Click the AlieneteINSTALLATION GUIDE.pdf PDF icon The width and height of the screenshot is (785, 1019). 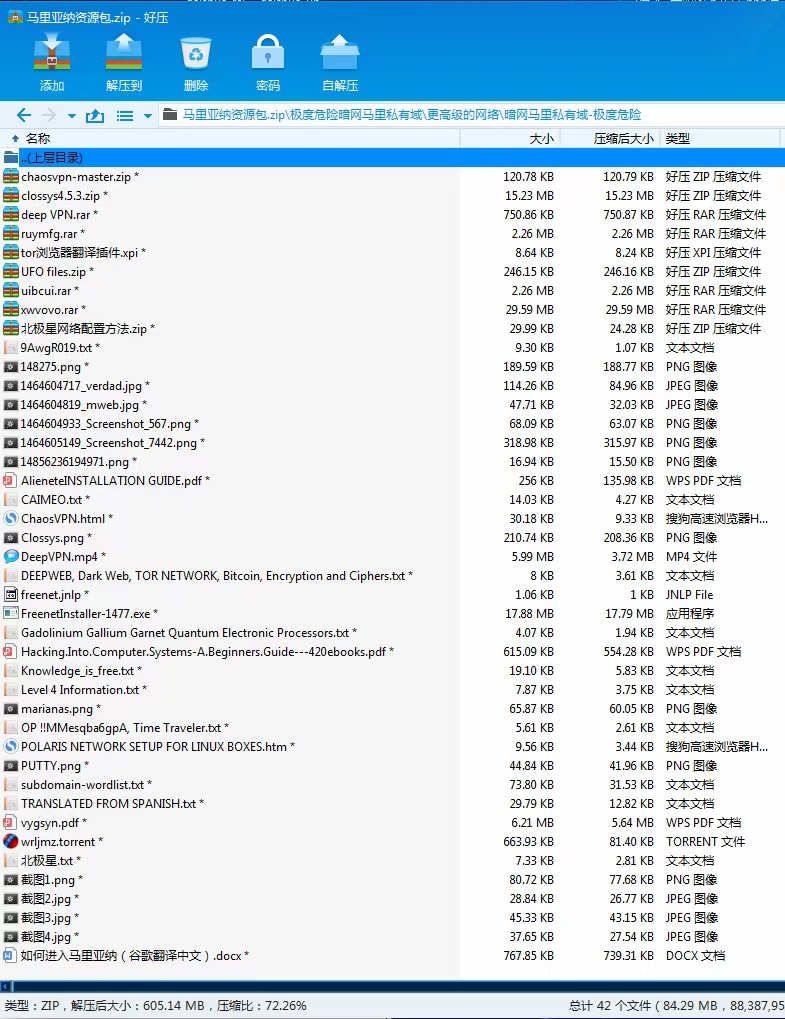[10, 480]
